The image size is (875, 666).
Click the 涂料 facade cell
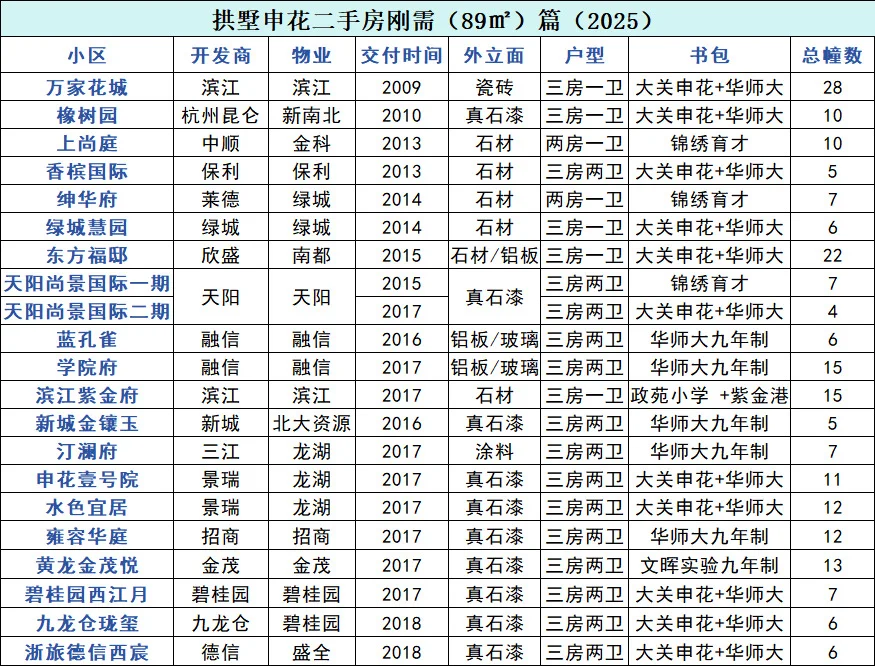[x=494, y=451]
